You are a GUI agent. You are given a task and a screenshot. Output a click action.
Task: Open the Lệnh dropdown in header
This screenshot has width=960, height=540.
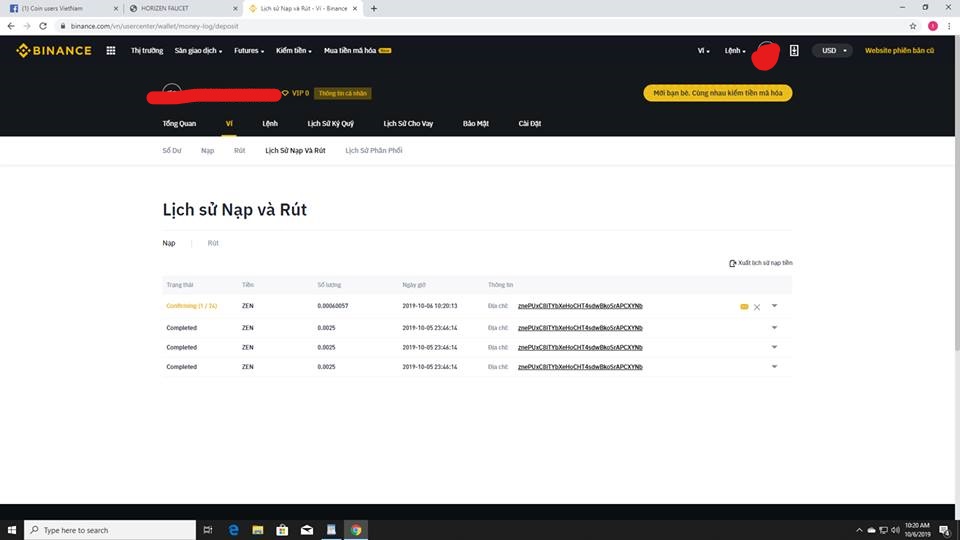click(735, 51)
